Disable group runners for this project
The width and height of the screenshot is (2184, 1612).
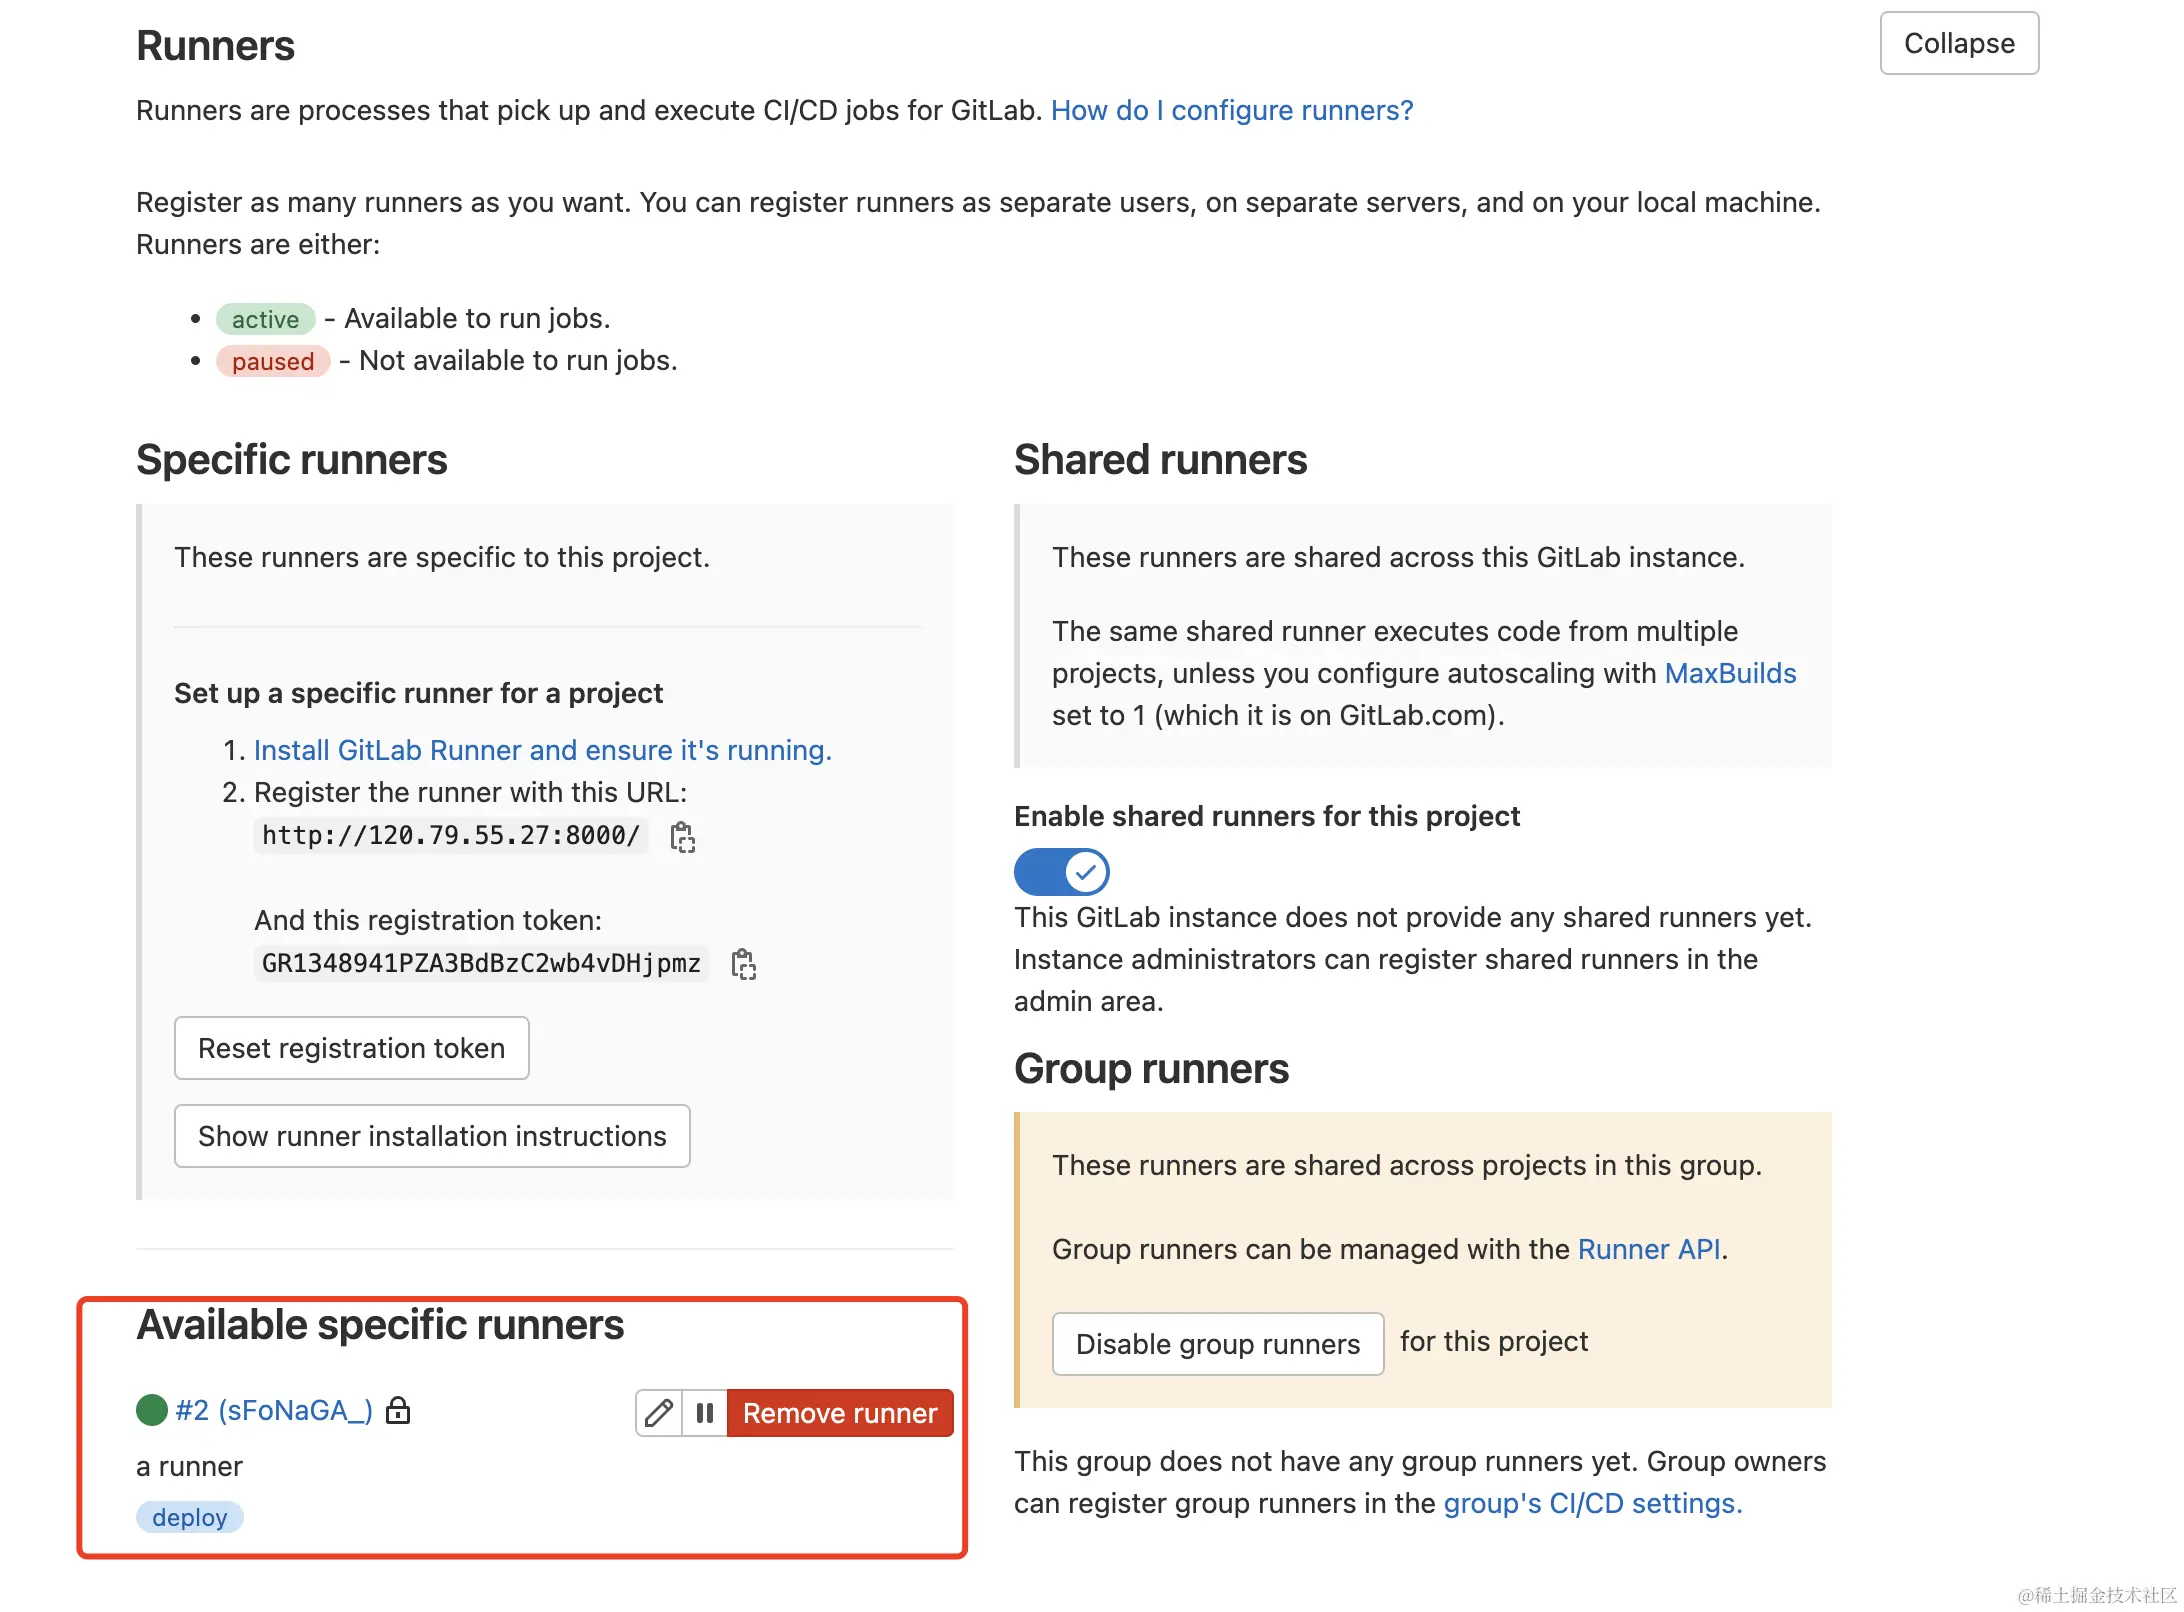1217,1344
